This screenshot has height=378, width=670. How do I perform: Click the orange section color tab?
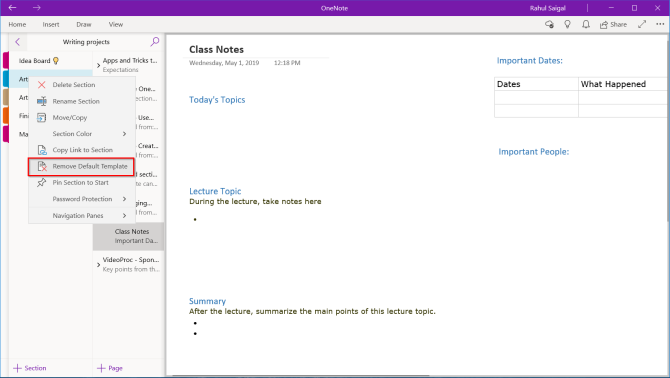[x=6, y=115]
